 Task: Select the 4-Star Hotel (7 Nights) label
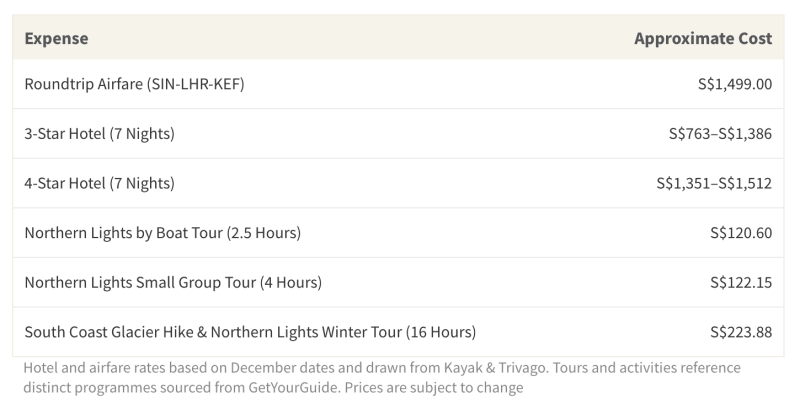coord(99,183)
